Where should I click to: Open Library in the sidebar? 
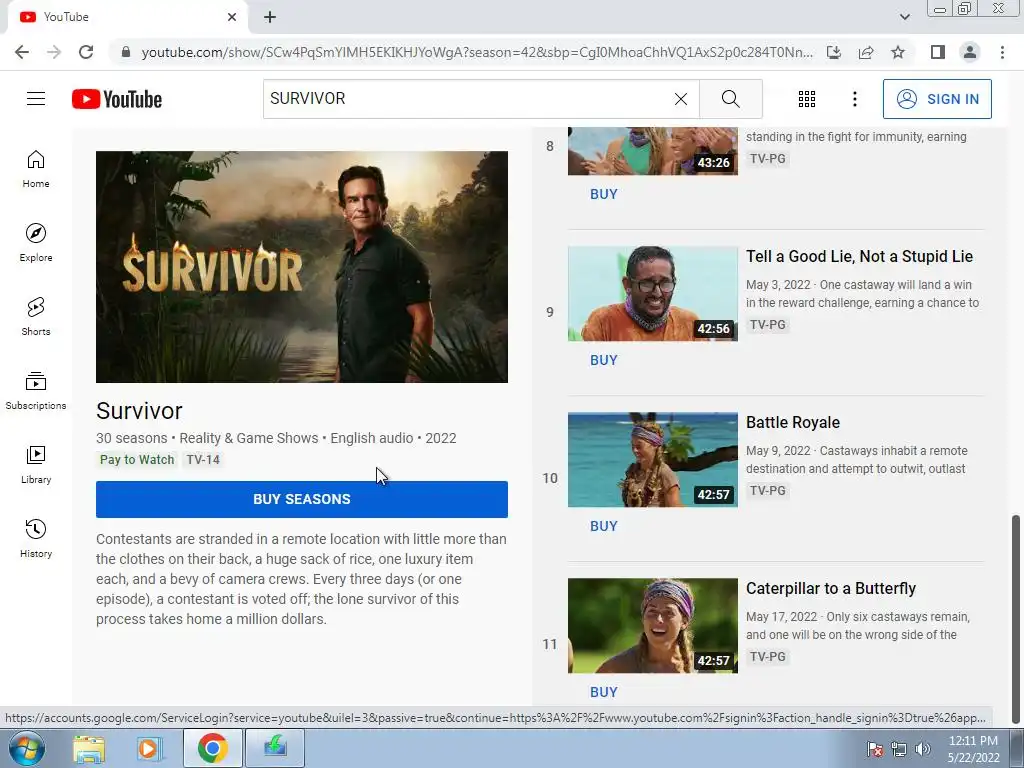(36, 464)
